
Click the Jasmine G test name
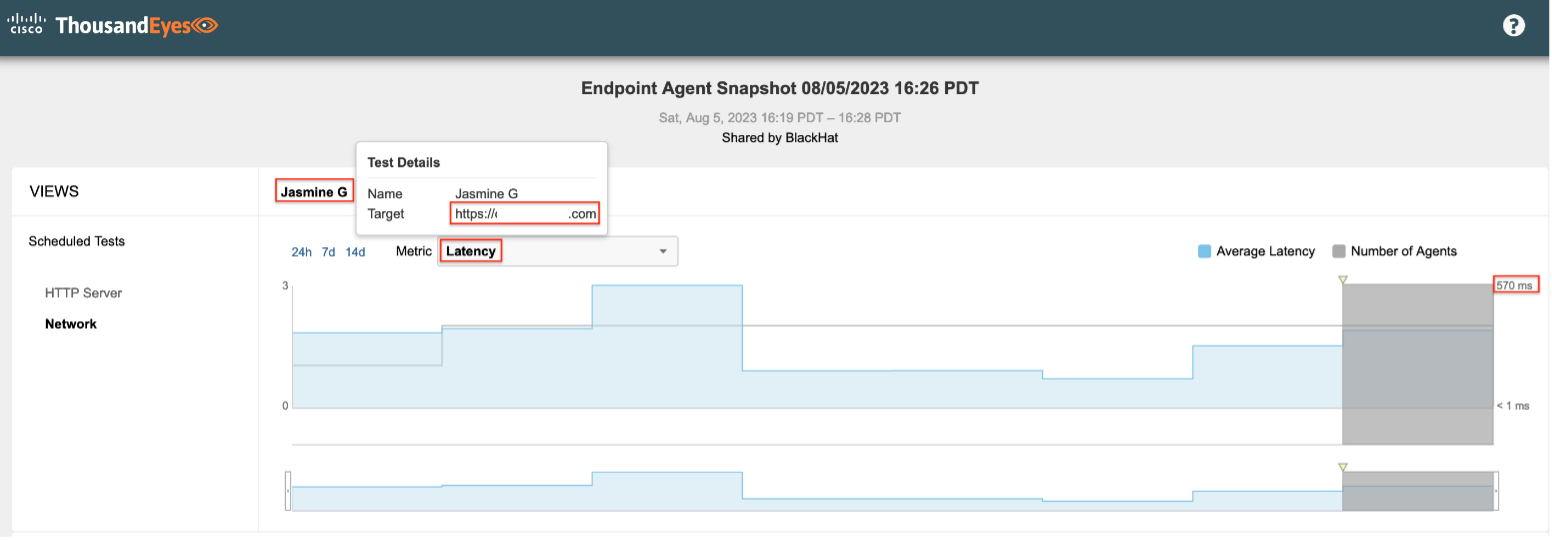[314, 191]
